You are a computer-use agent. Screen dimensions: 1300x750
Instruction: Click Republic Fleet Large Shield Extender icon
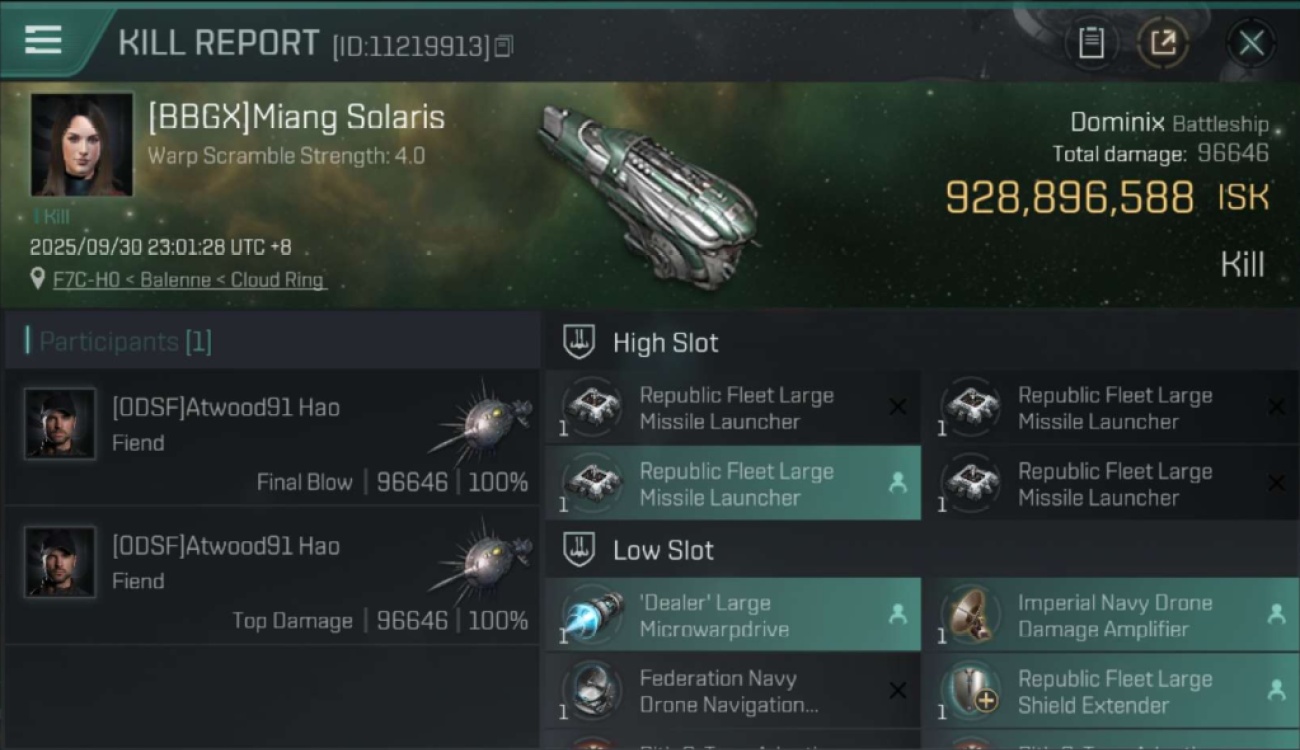[970, 692]
